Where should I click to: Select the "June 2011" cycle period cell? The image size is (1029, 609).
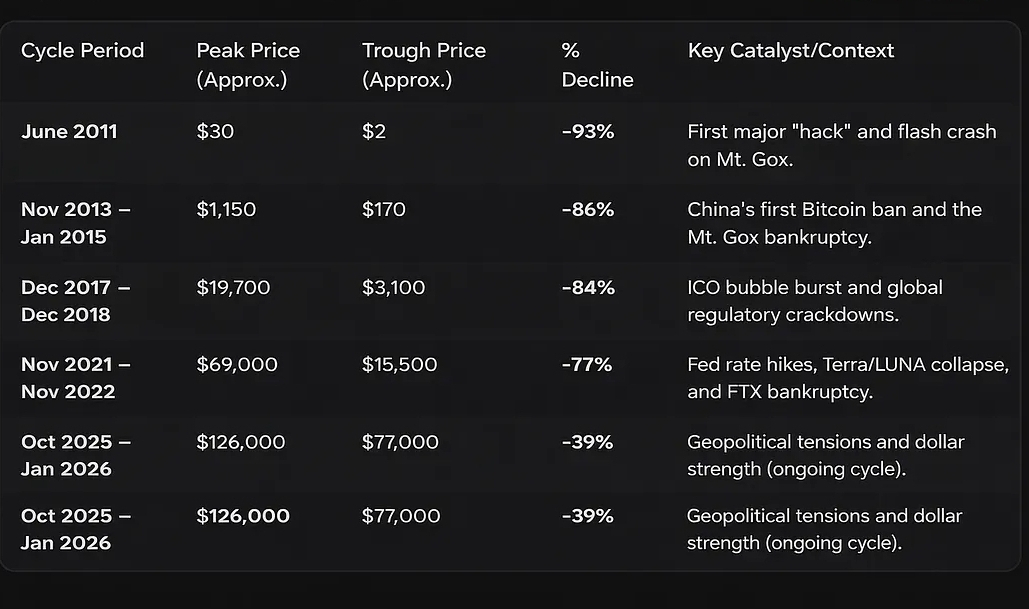click(x=69, y=131)
